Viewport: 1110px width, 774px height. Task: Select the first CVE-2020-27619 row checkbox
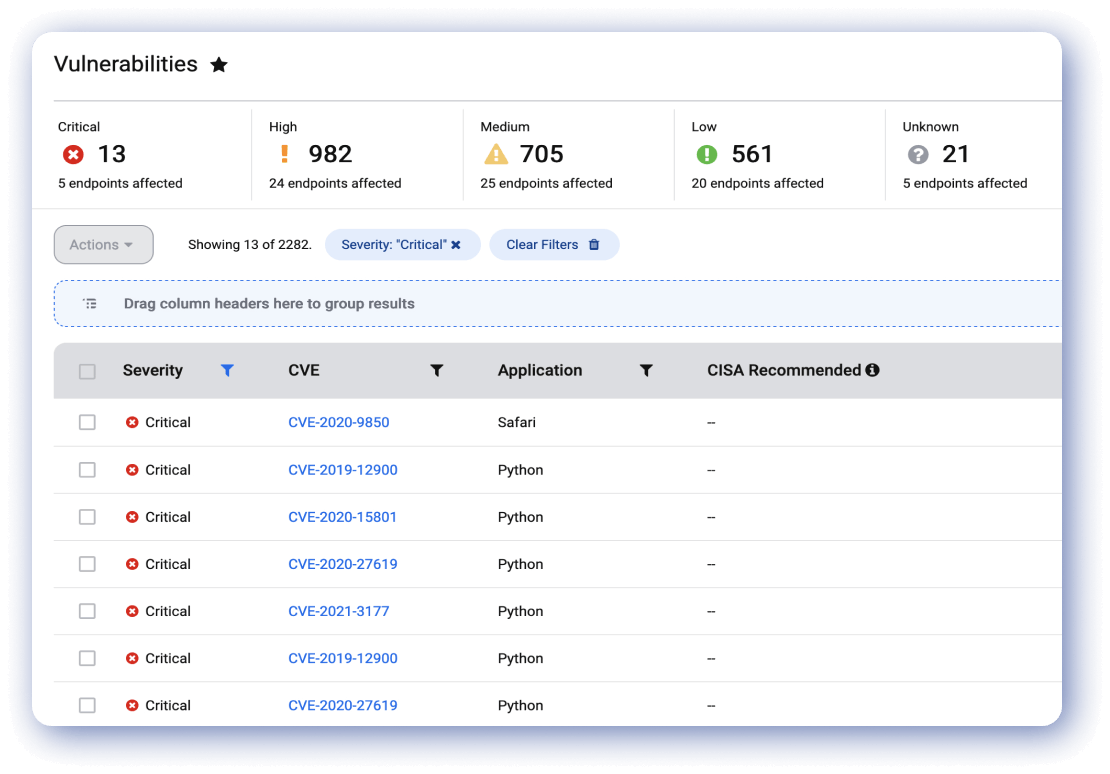point(87,564)
